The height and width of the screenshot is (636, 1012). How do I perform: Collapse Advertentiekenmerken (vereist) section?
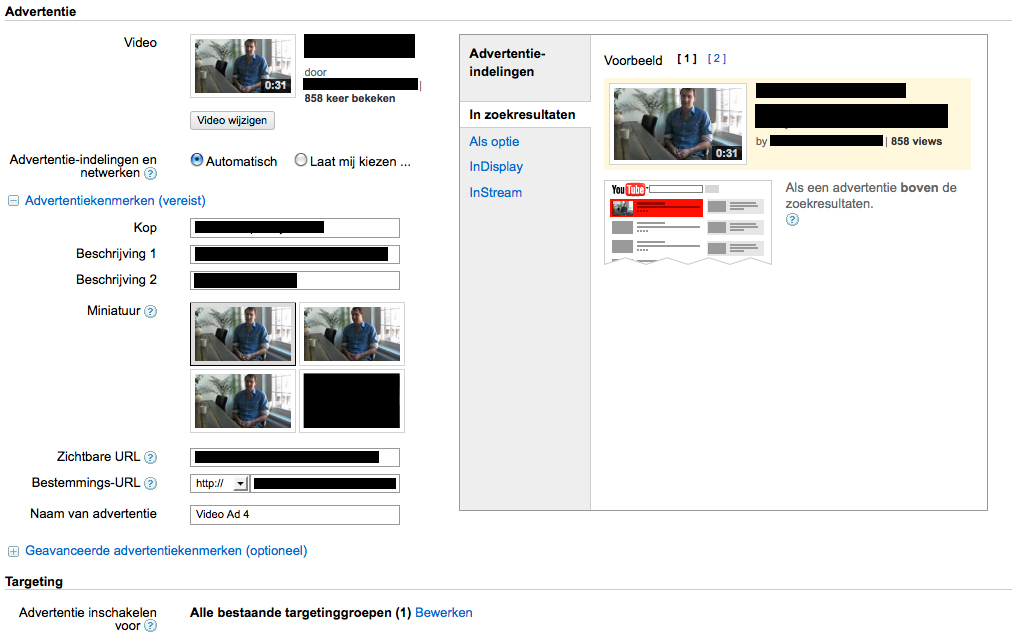tap(14, 201)
